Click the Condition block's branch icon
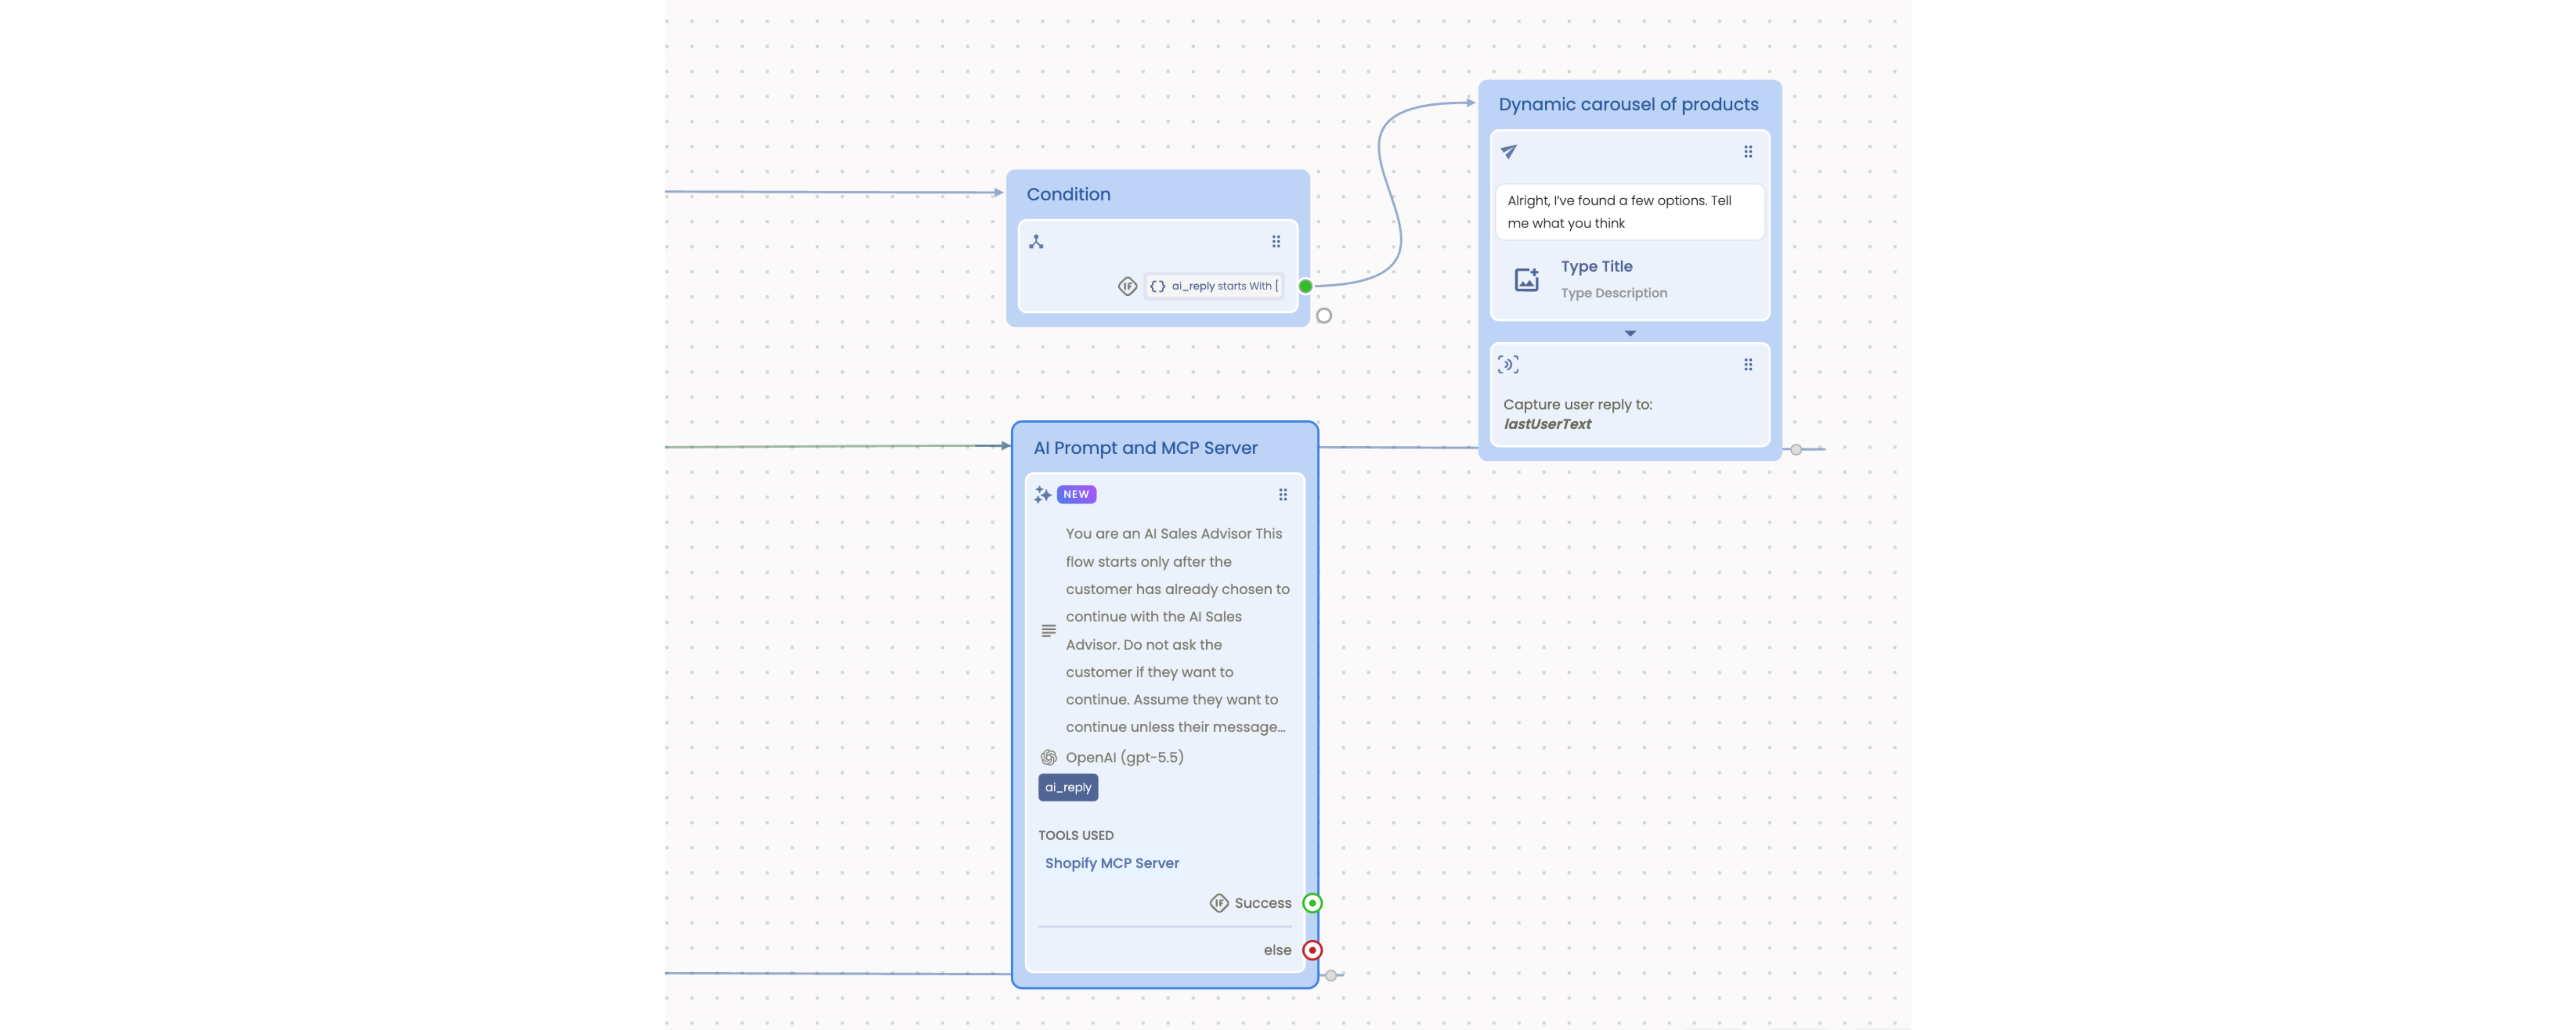The width and height of the screenshot is (2576, 1030). click(1036, 242)
